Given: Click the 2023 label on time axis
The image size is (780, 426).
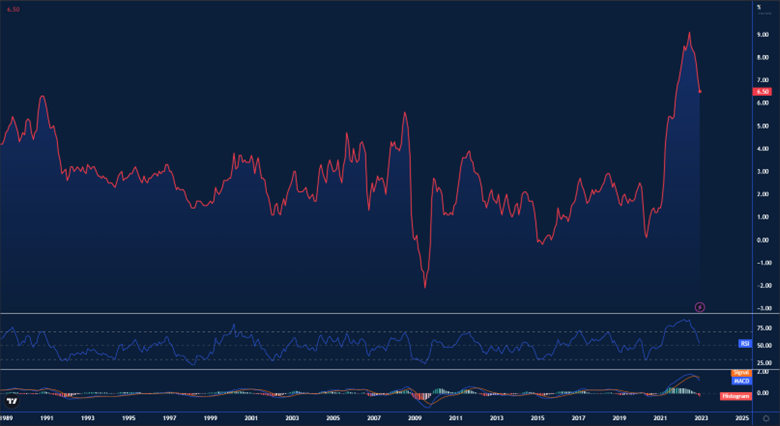Looking at the screenshot, I should [702, 416].
